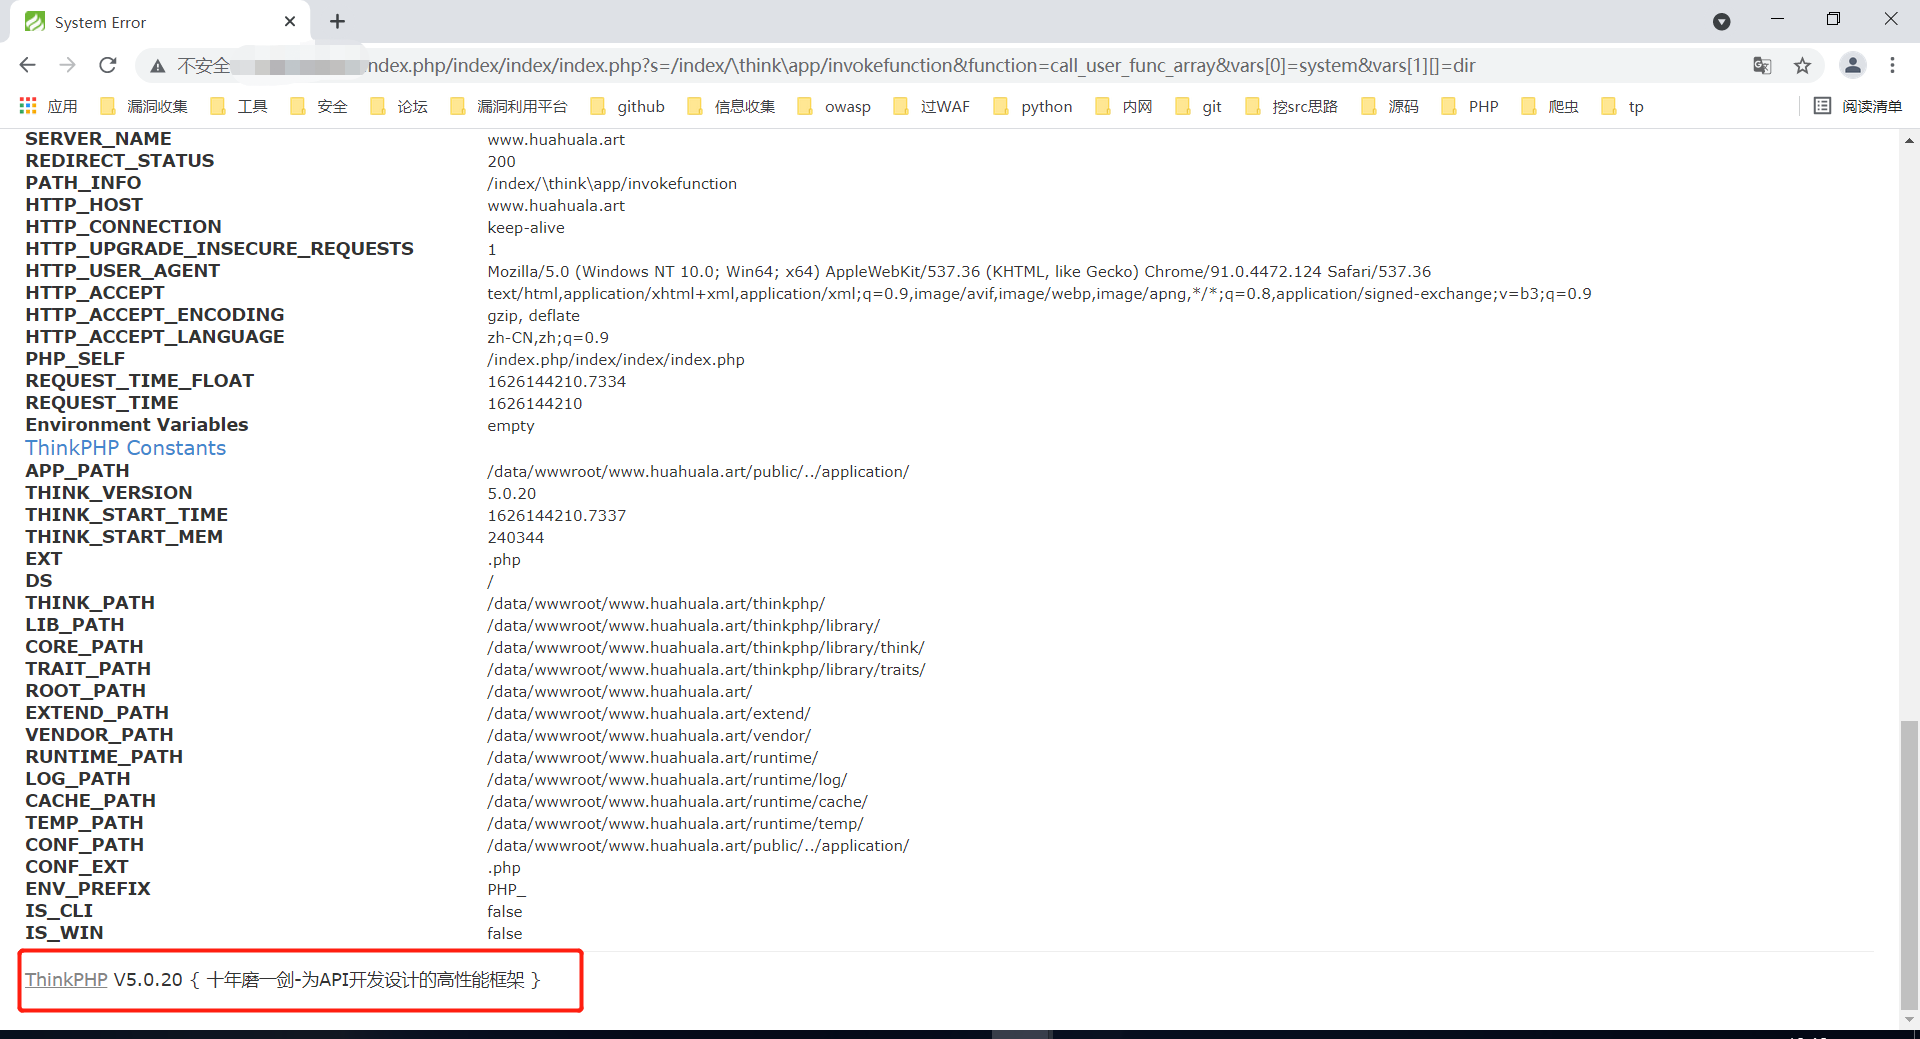1920x1039 pixels.
Task: Open the 过WAF bookmark folder
Action: click(931, 106)
